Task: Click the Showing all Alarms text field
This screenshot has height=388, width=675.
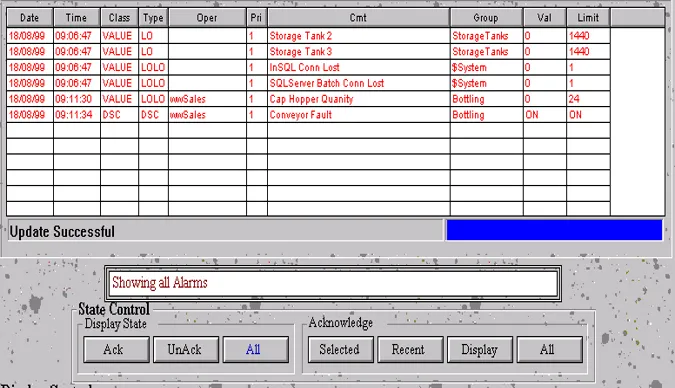Action: (333, 283)
